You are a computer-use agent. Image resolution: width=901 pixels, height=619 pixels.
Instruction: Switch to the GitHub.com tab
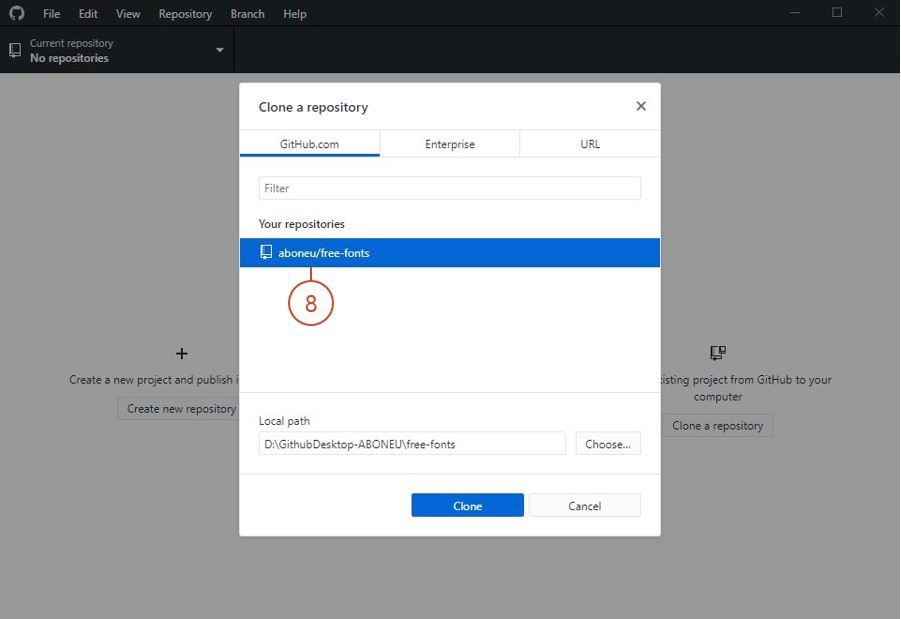click(309, 144)
